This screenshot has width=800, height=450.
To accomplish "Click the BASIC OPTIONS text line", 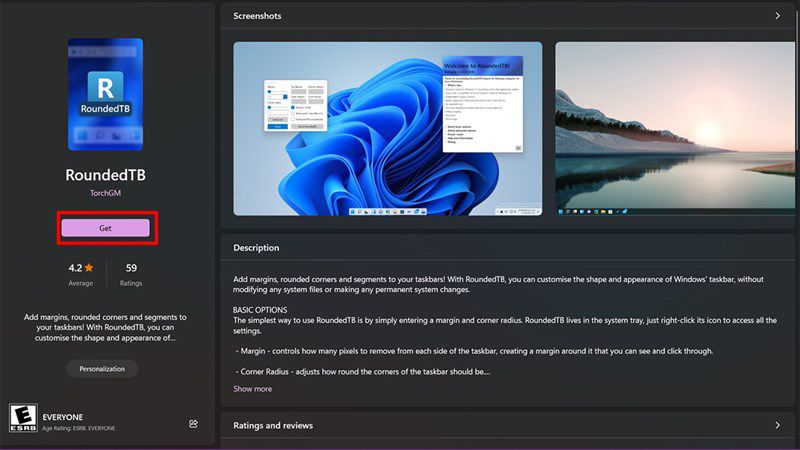I will tap(260, 310).
